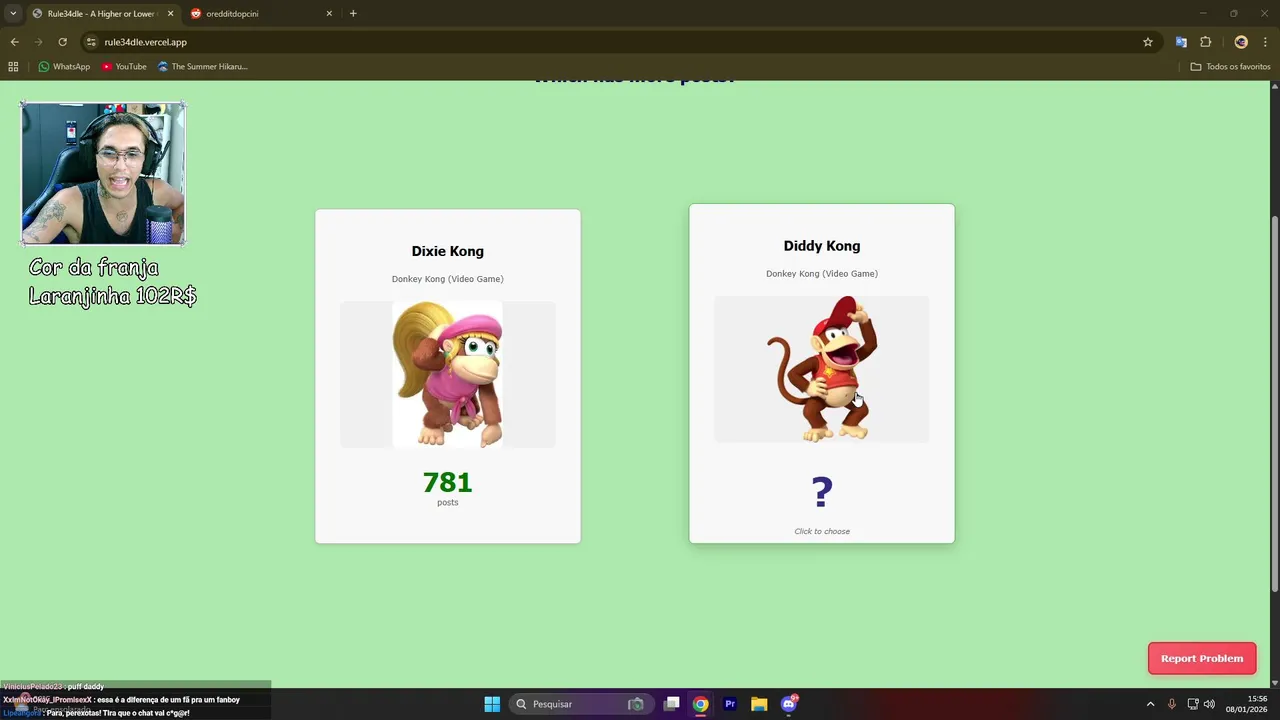
Task: Click the 'Click to choose' hint text
Action: pos(822,531)
